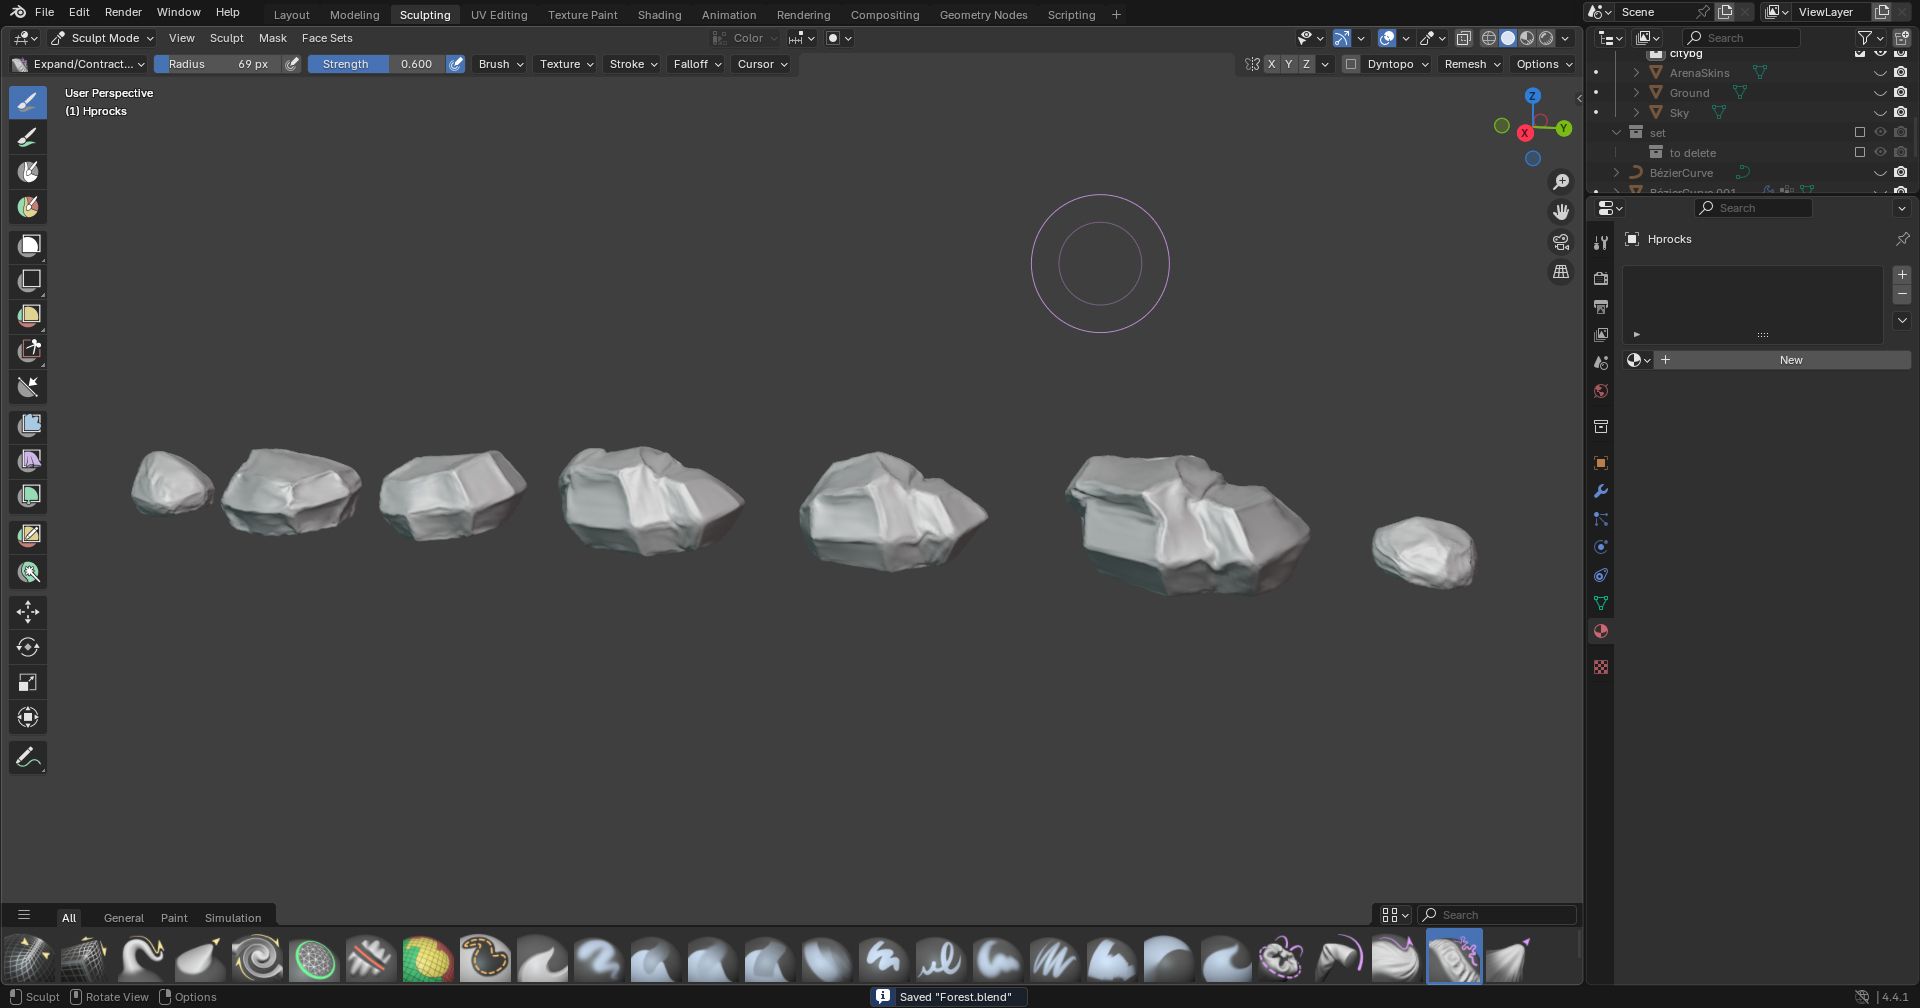1920x1008 pixels.
Task: Open the Sculpt Mode selector dropdown
Action: point(103,38)
